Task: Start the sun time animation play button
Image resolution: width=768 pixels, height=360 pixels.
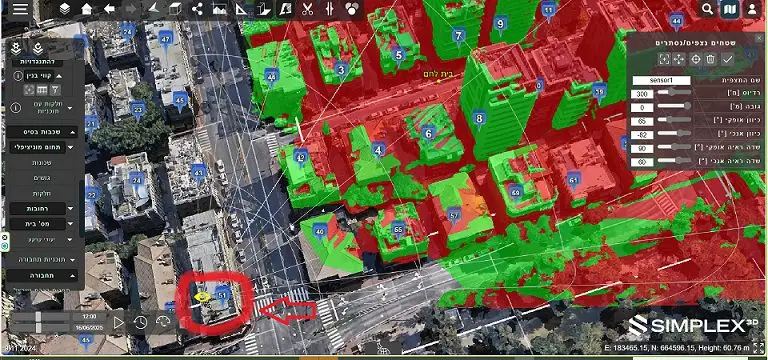Action: [118, 322]
